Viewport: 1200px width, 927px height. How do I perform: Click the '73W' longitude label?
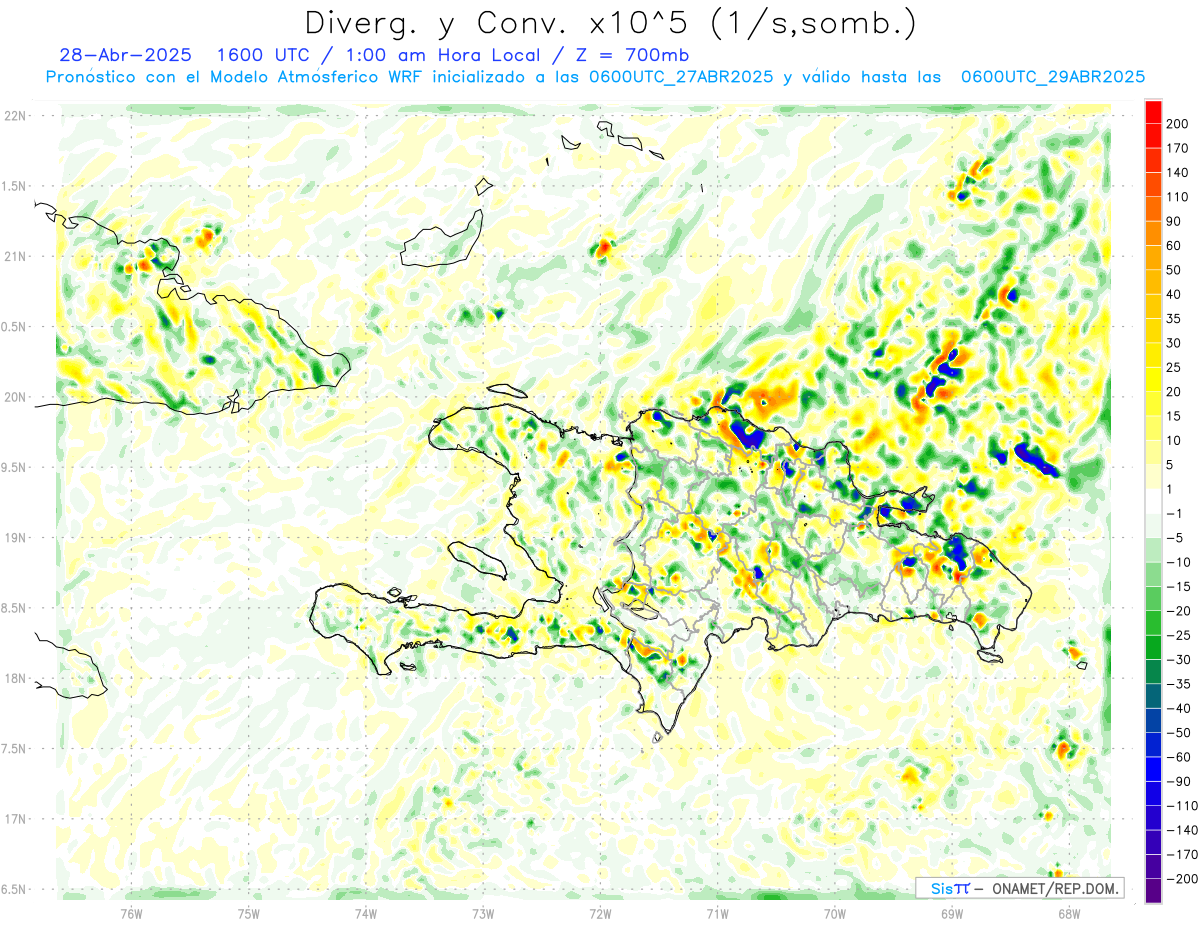pos(483,913)
